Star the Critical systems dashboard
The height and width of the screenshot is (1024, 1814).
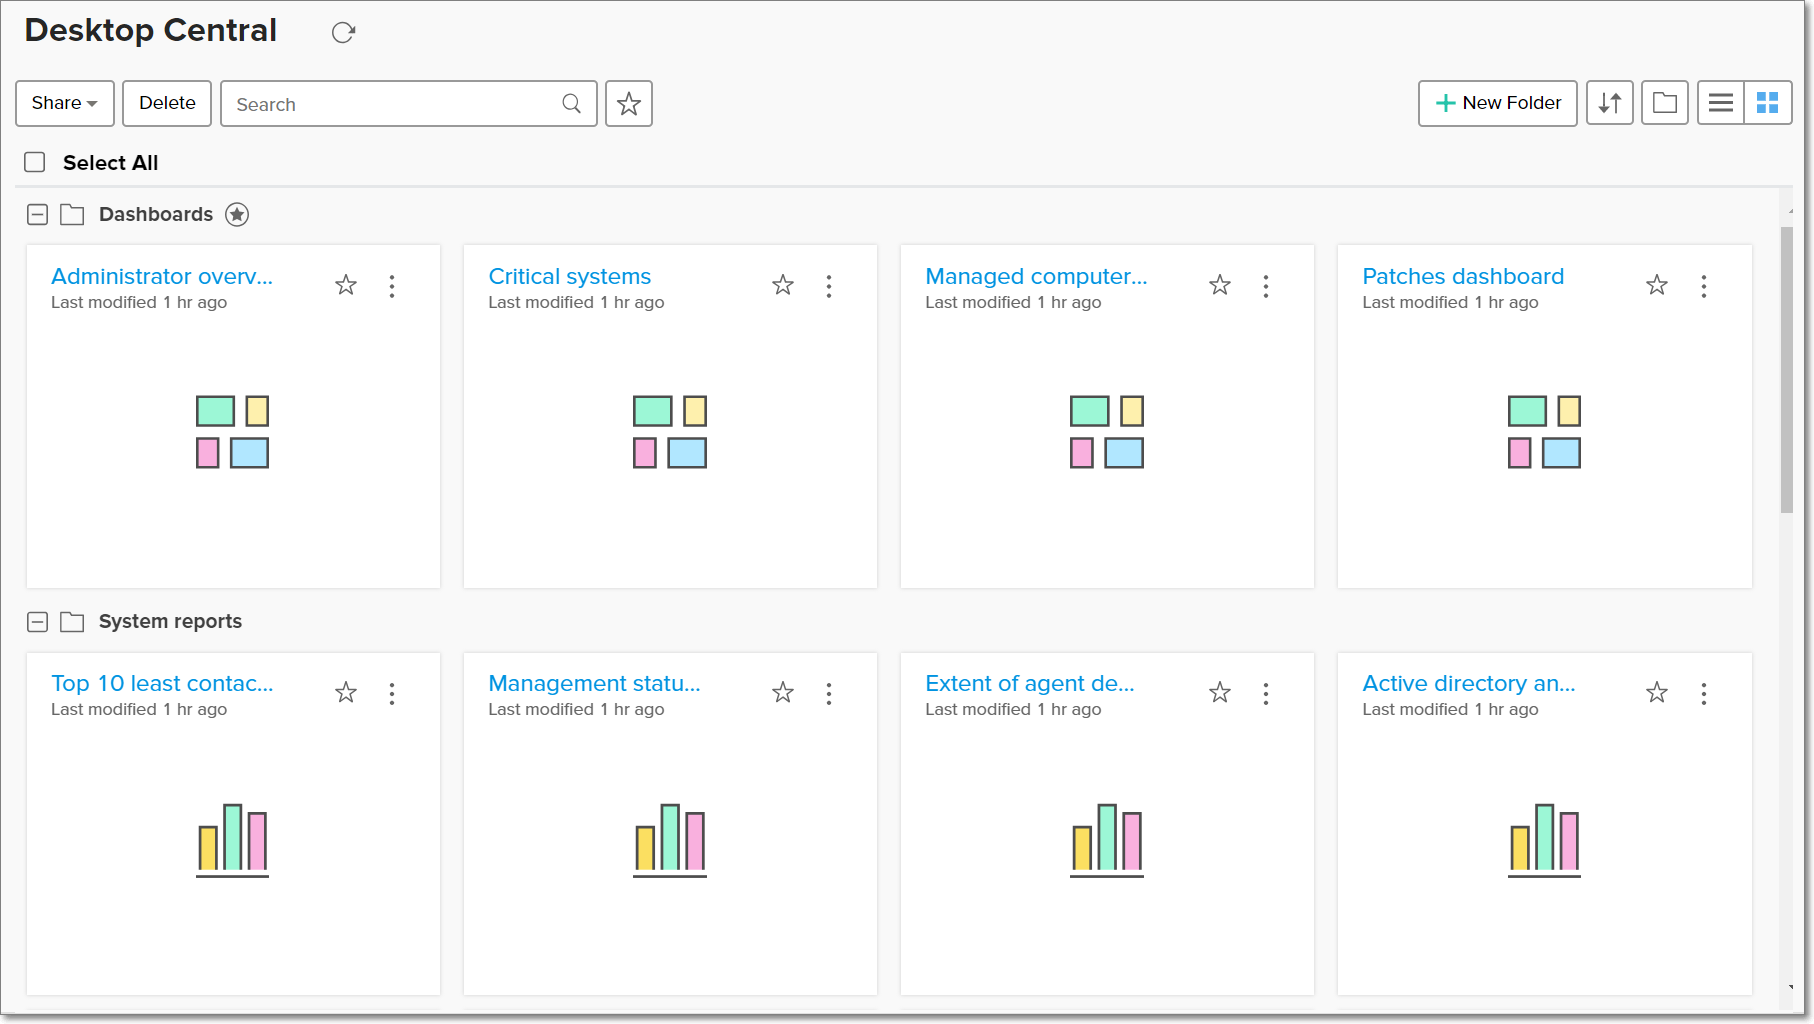[x=783, y=286]
